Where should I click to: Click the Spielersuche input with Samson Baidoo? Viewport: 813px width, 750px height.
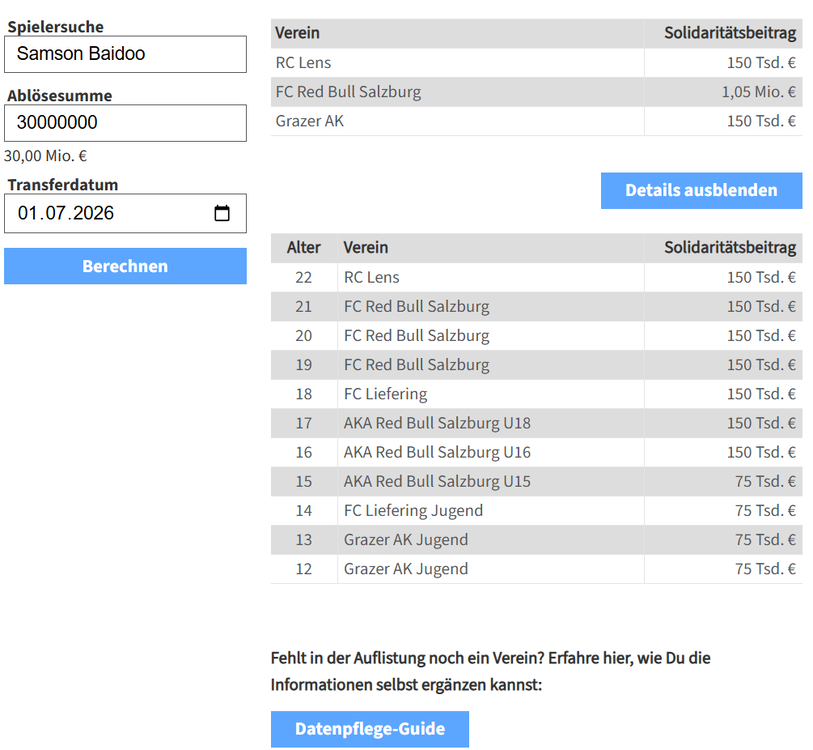point(125,54)
